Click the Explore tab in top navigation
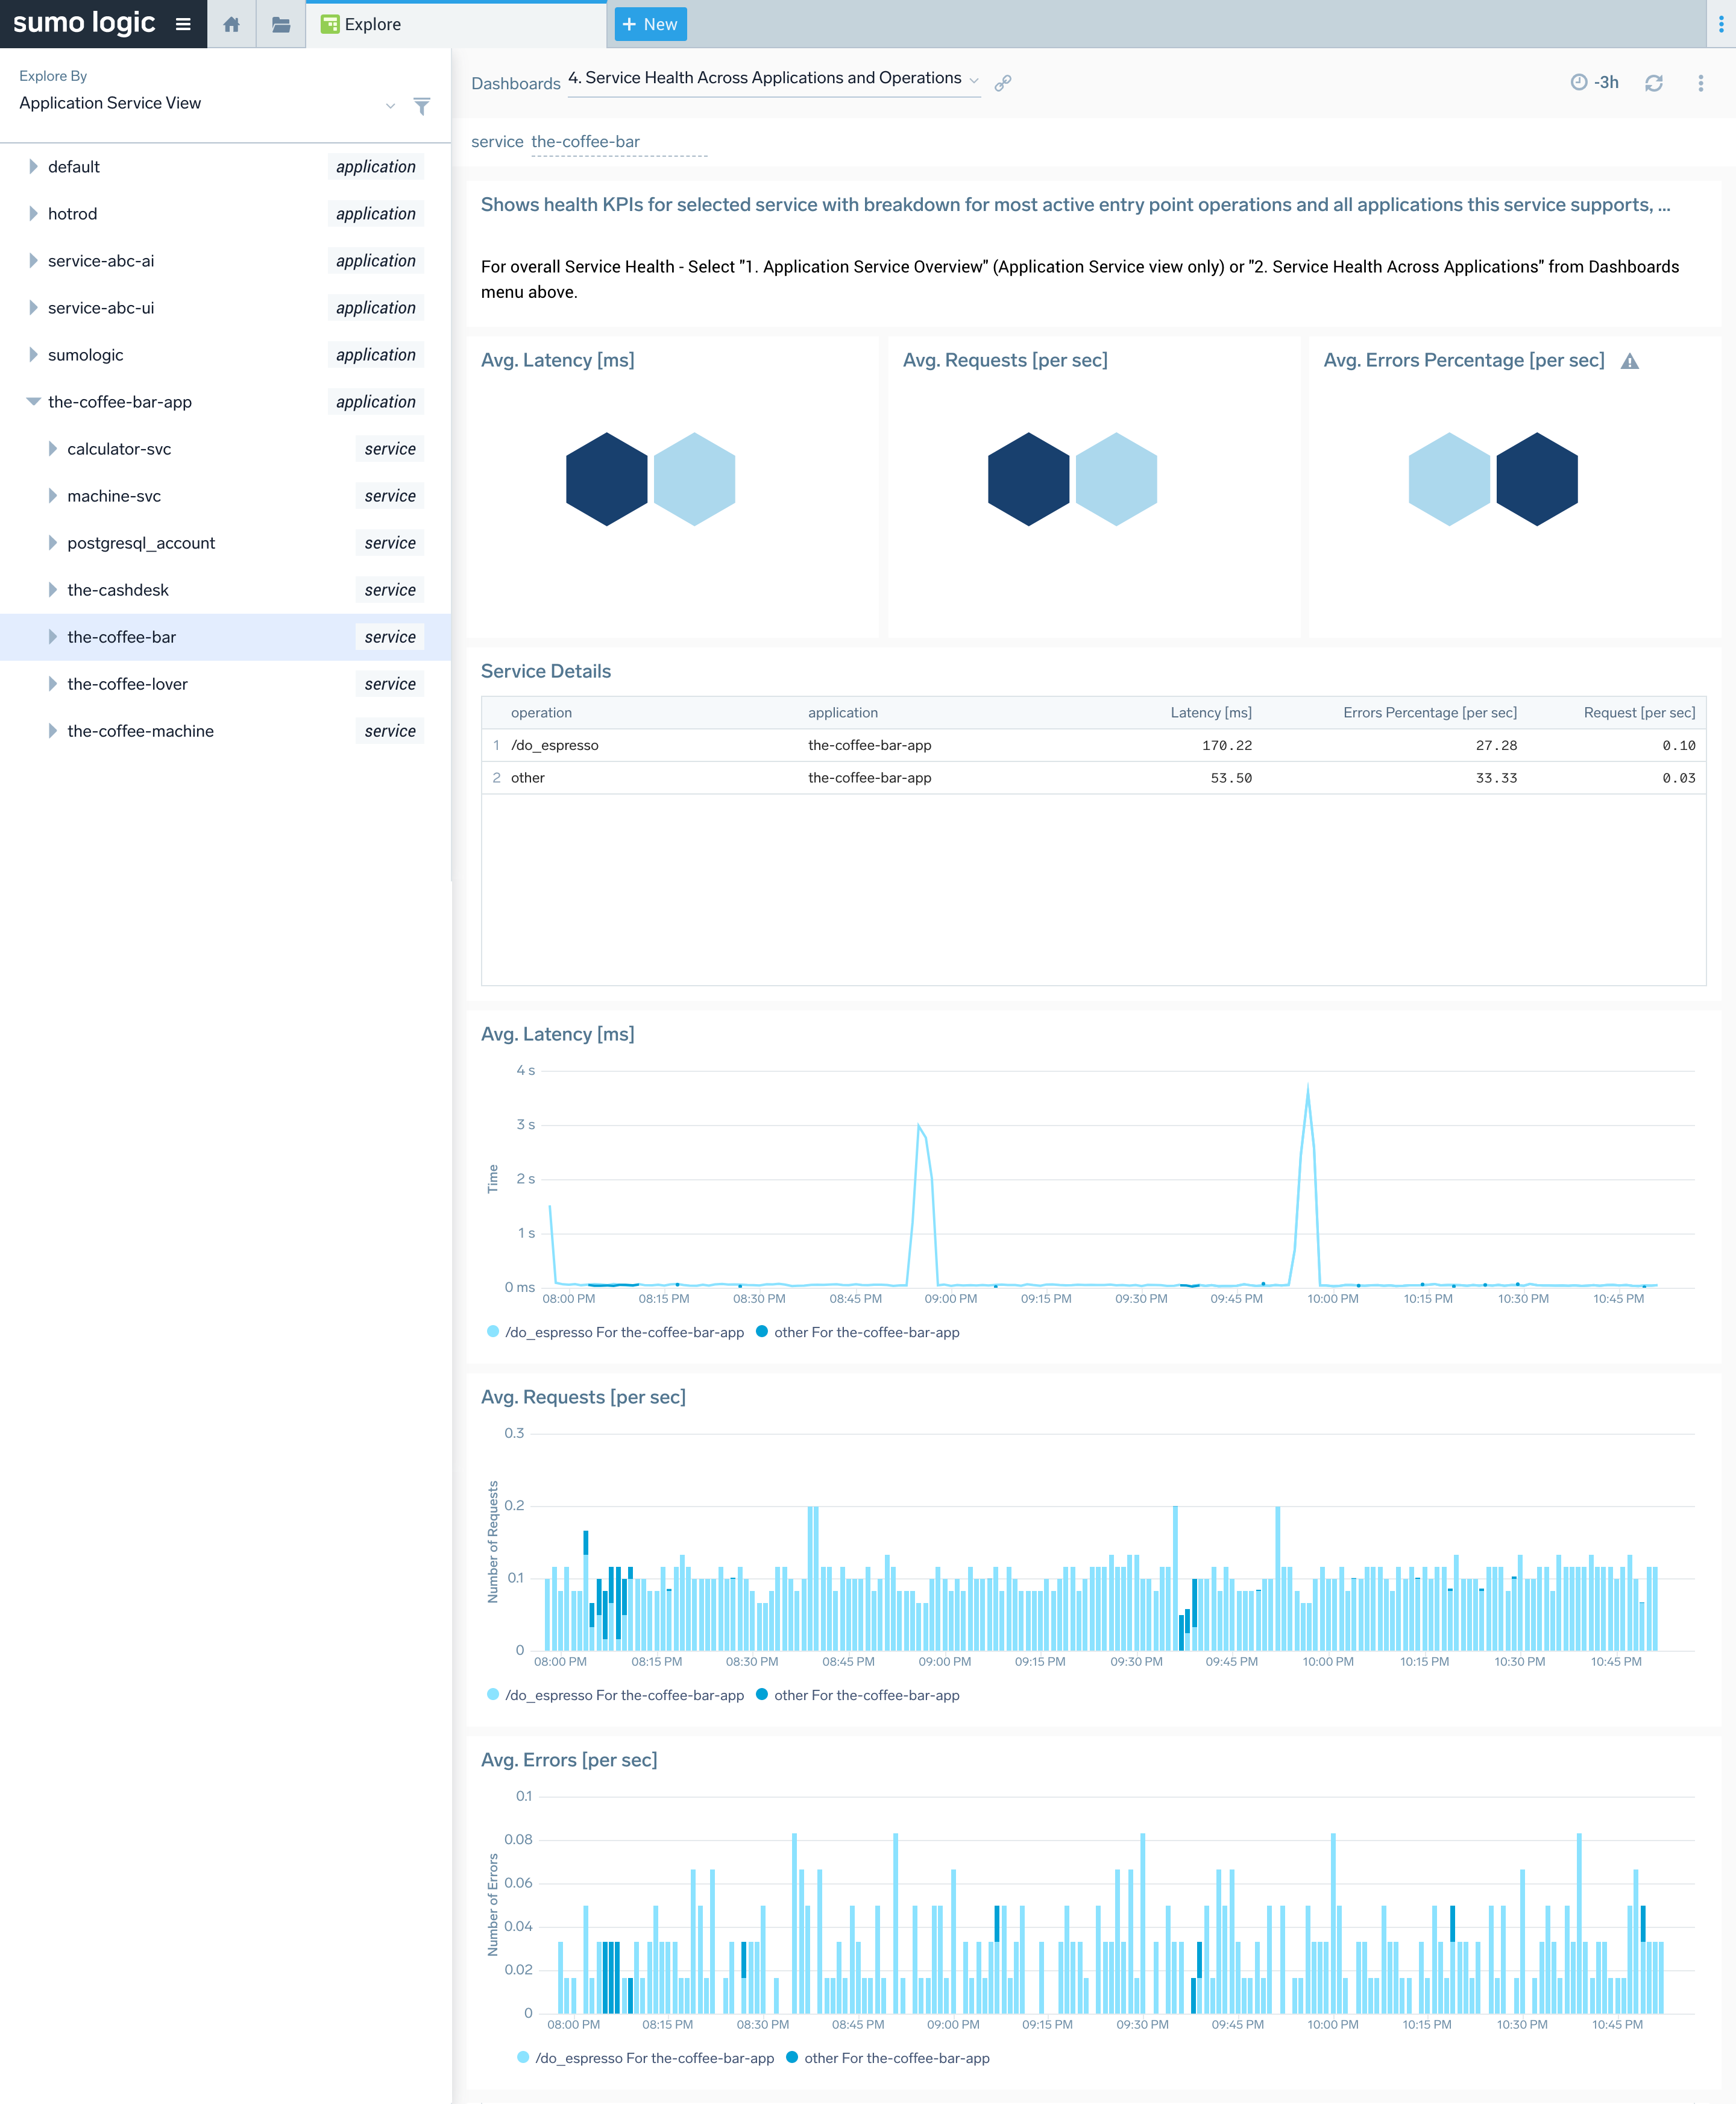Screen dimensions: 1736x2104 point(372,25)
